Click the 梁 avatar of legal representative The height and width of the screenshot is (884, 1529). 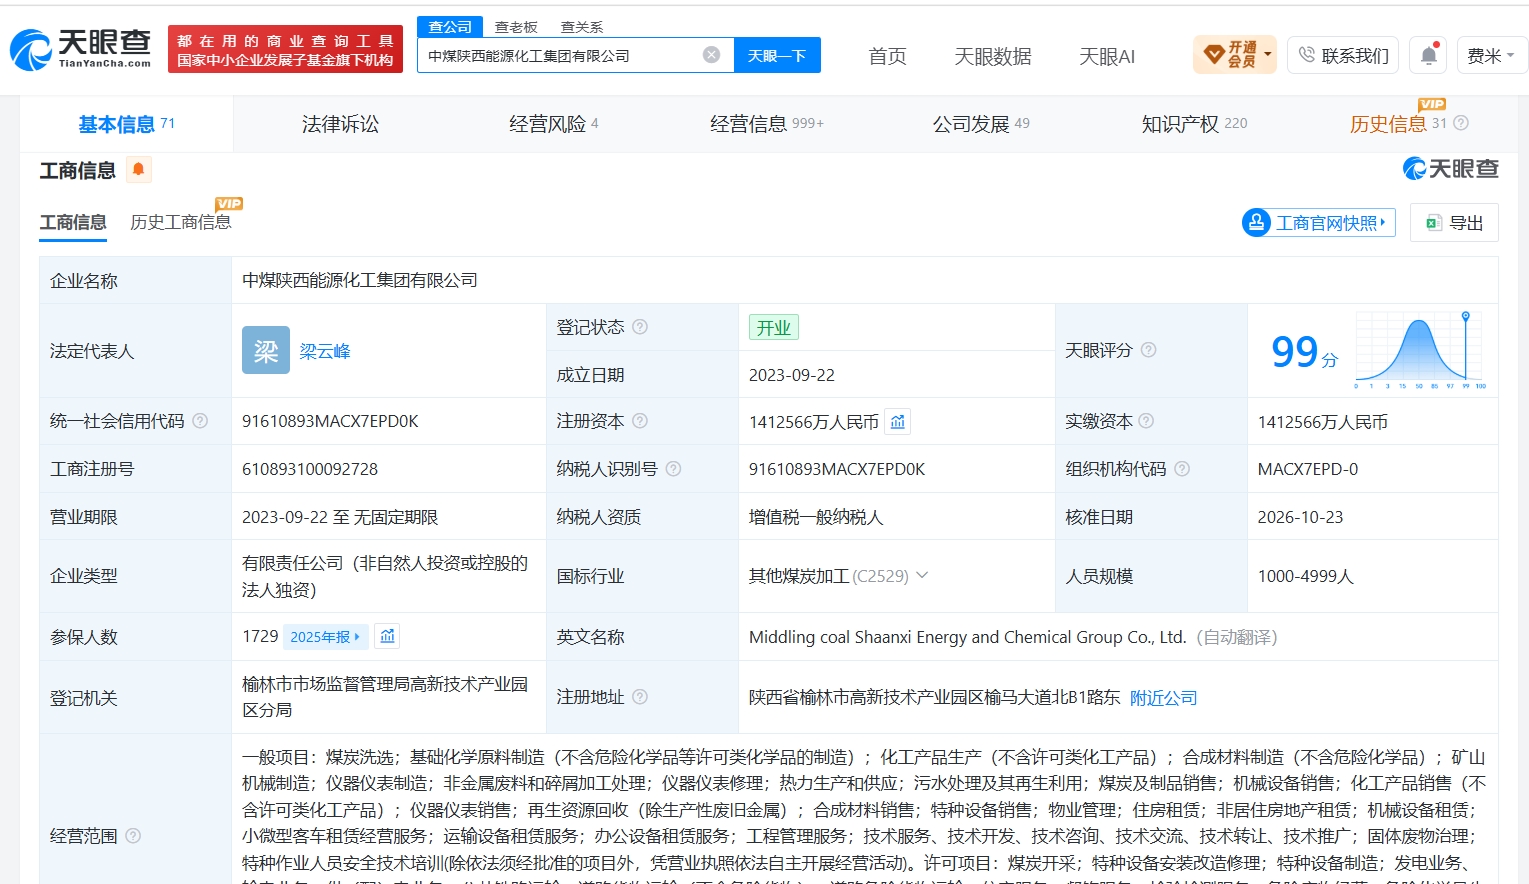coord(266,350)
